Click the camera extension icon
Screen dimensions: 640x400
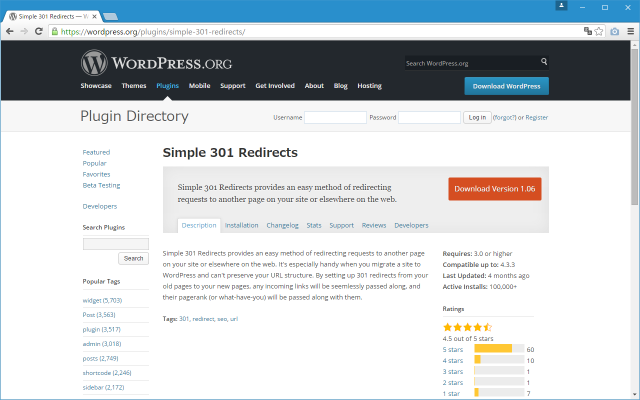615,31
